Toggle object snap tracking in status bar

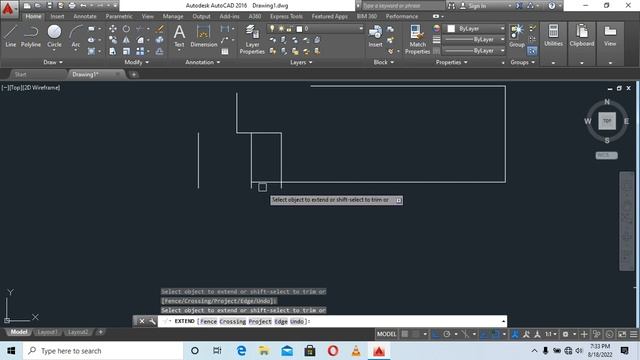click(484, 334)
